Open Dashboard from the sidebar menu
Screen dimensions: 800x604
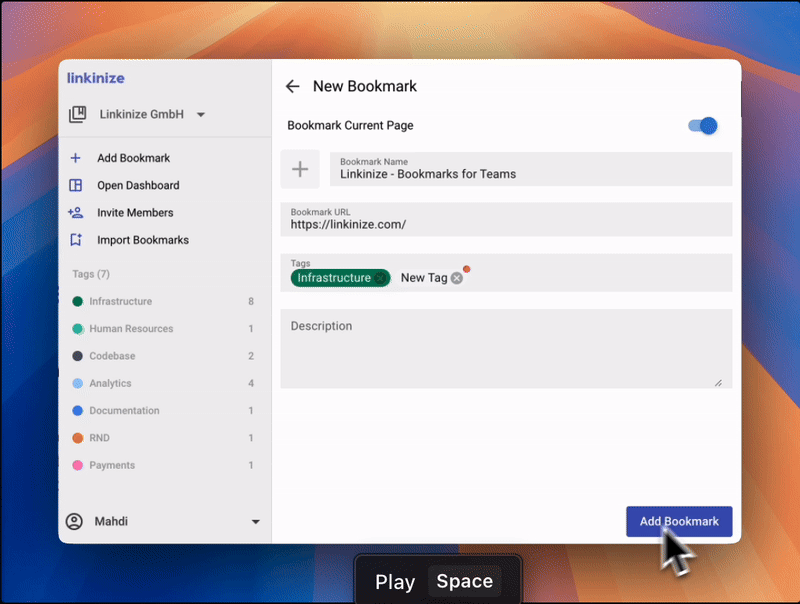[x=138, y=185]
